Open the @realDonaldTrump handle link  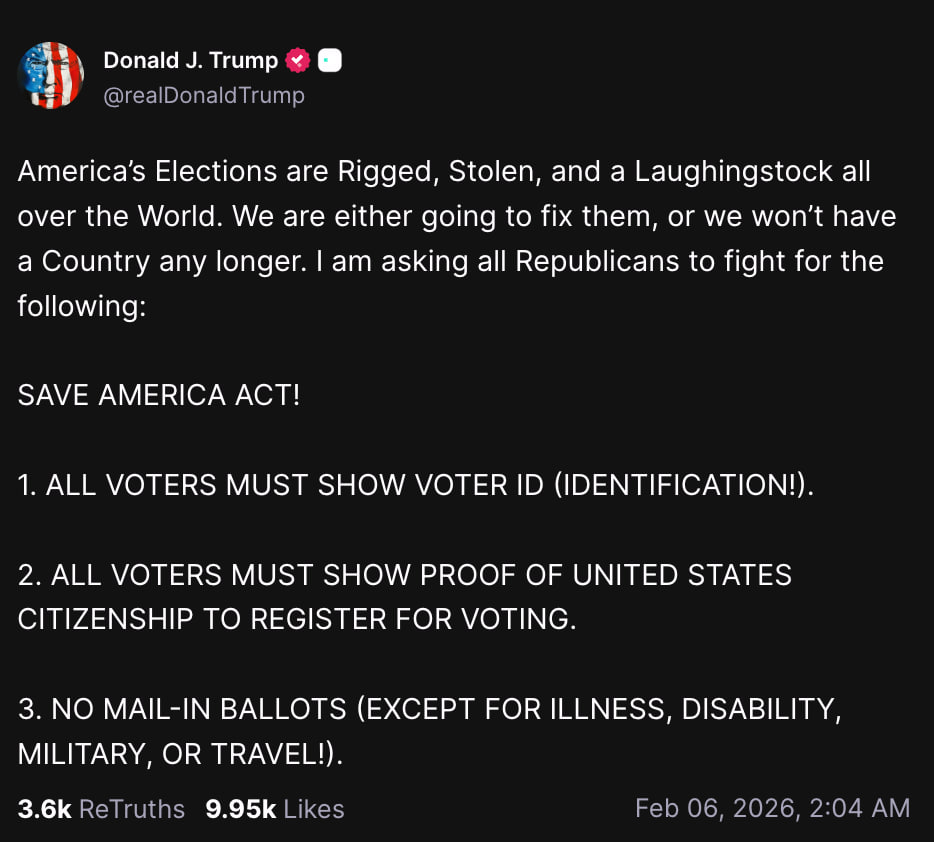(204, 96)
